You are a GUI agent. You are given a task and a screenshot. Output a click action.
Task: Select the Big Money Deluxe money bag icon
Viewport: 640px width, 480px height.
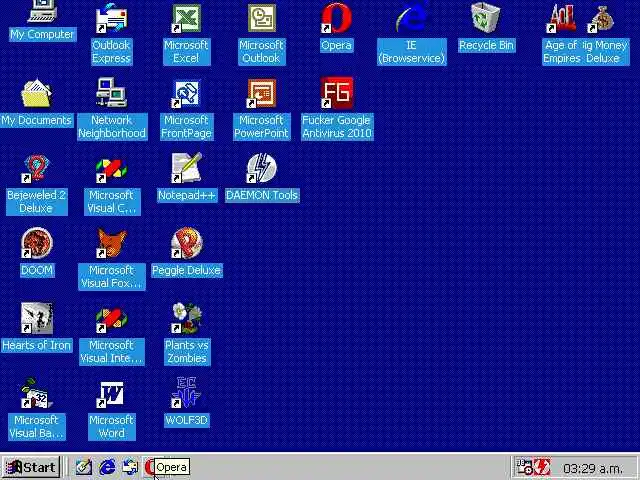click(x=602, y=18)
